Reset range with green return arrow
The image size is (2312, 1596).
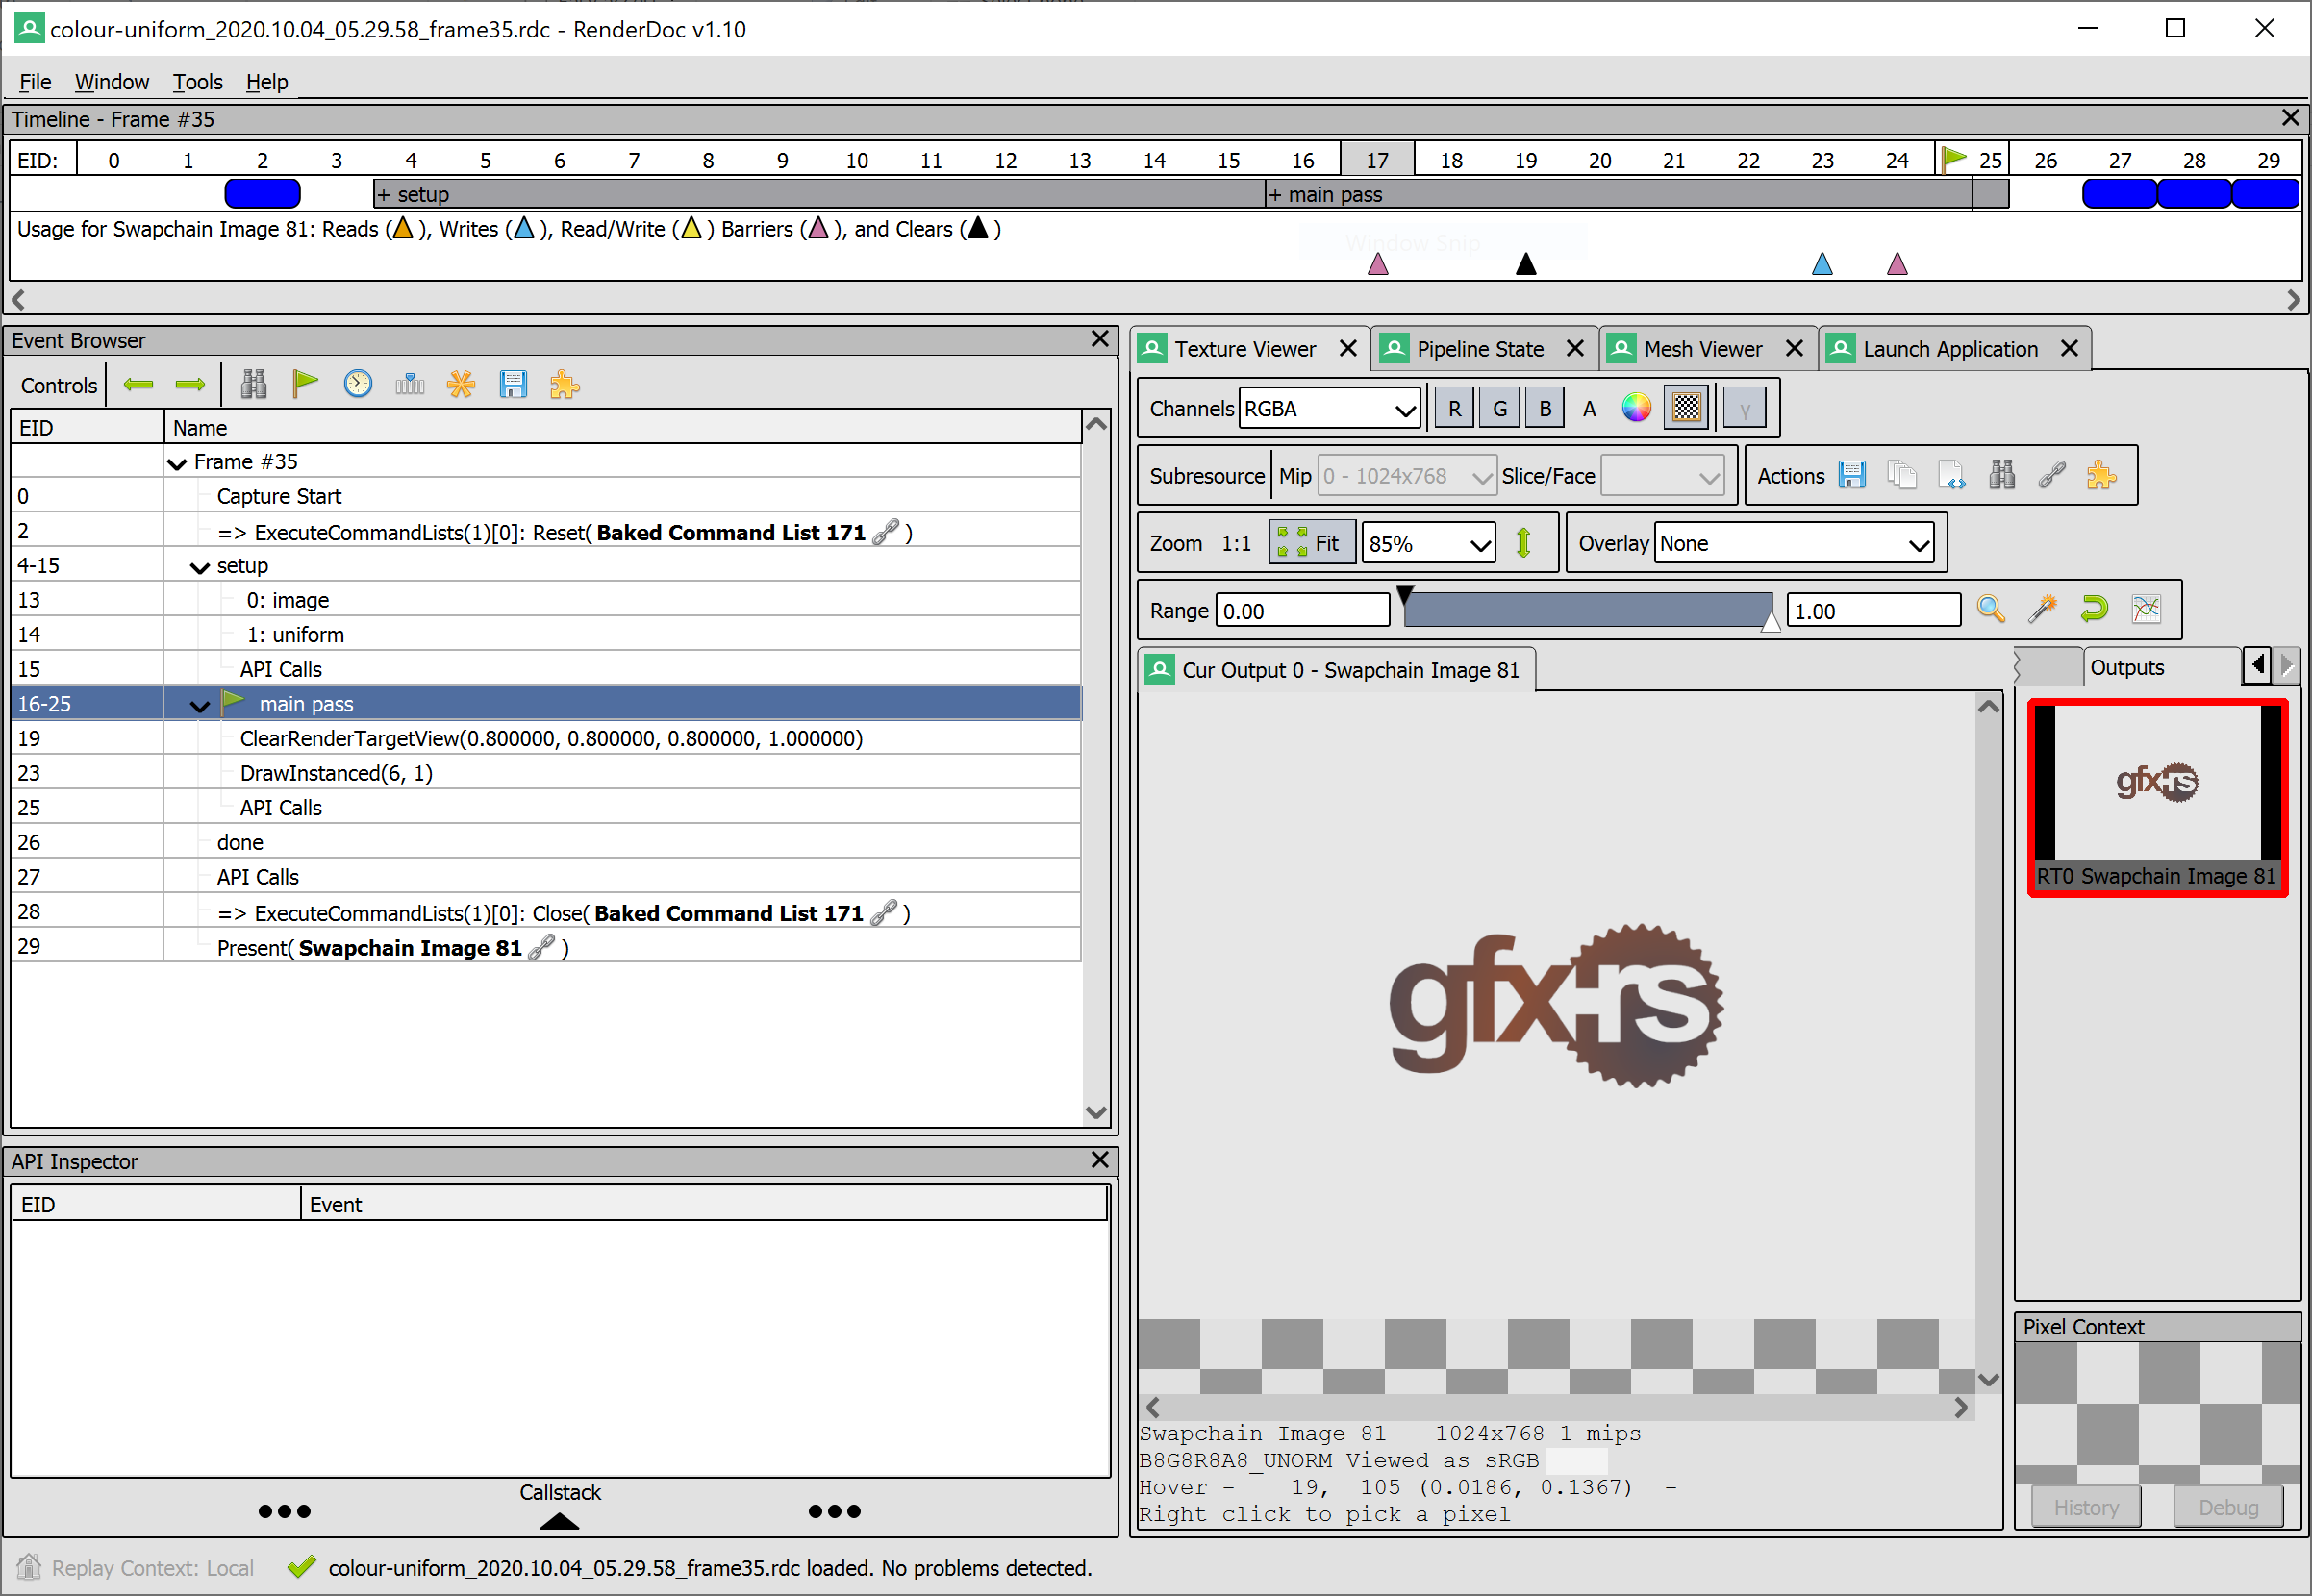click(x=2094, y=609)
